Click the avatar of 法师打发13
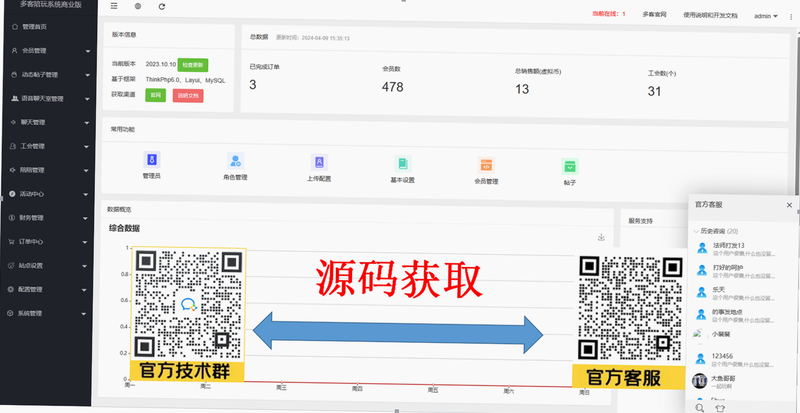The width and height of the screenshot is (800, 413). [x=702, y=248]
